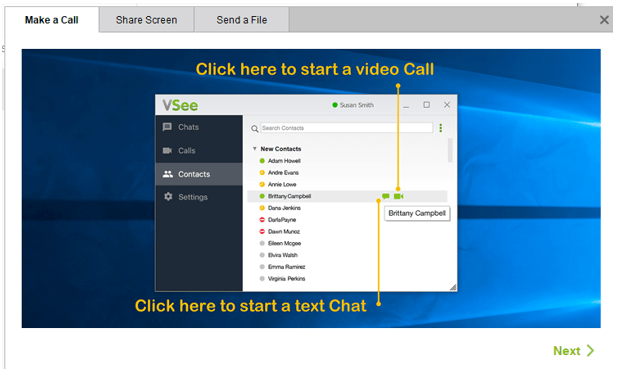The width and height of the screenshot is (621, 376).
Task: Click the Chats speech bubble icon
Action: click(x=167, y=127)
